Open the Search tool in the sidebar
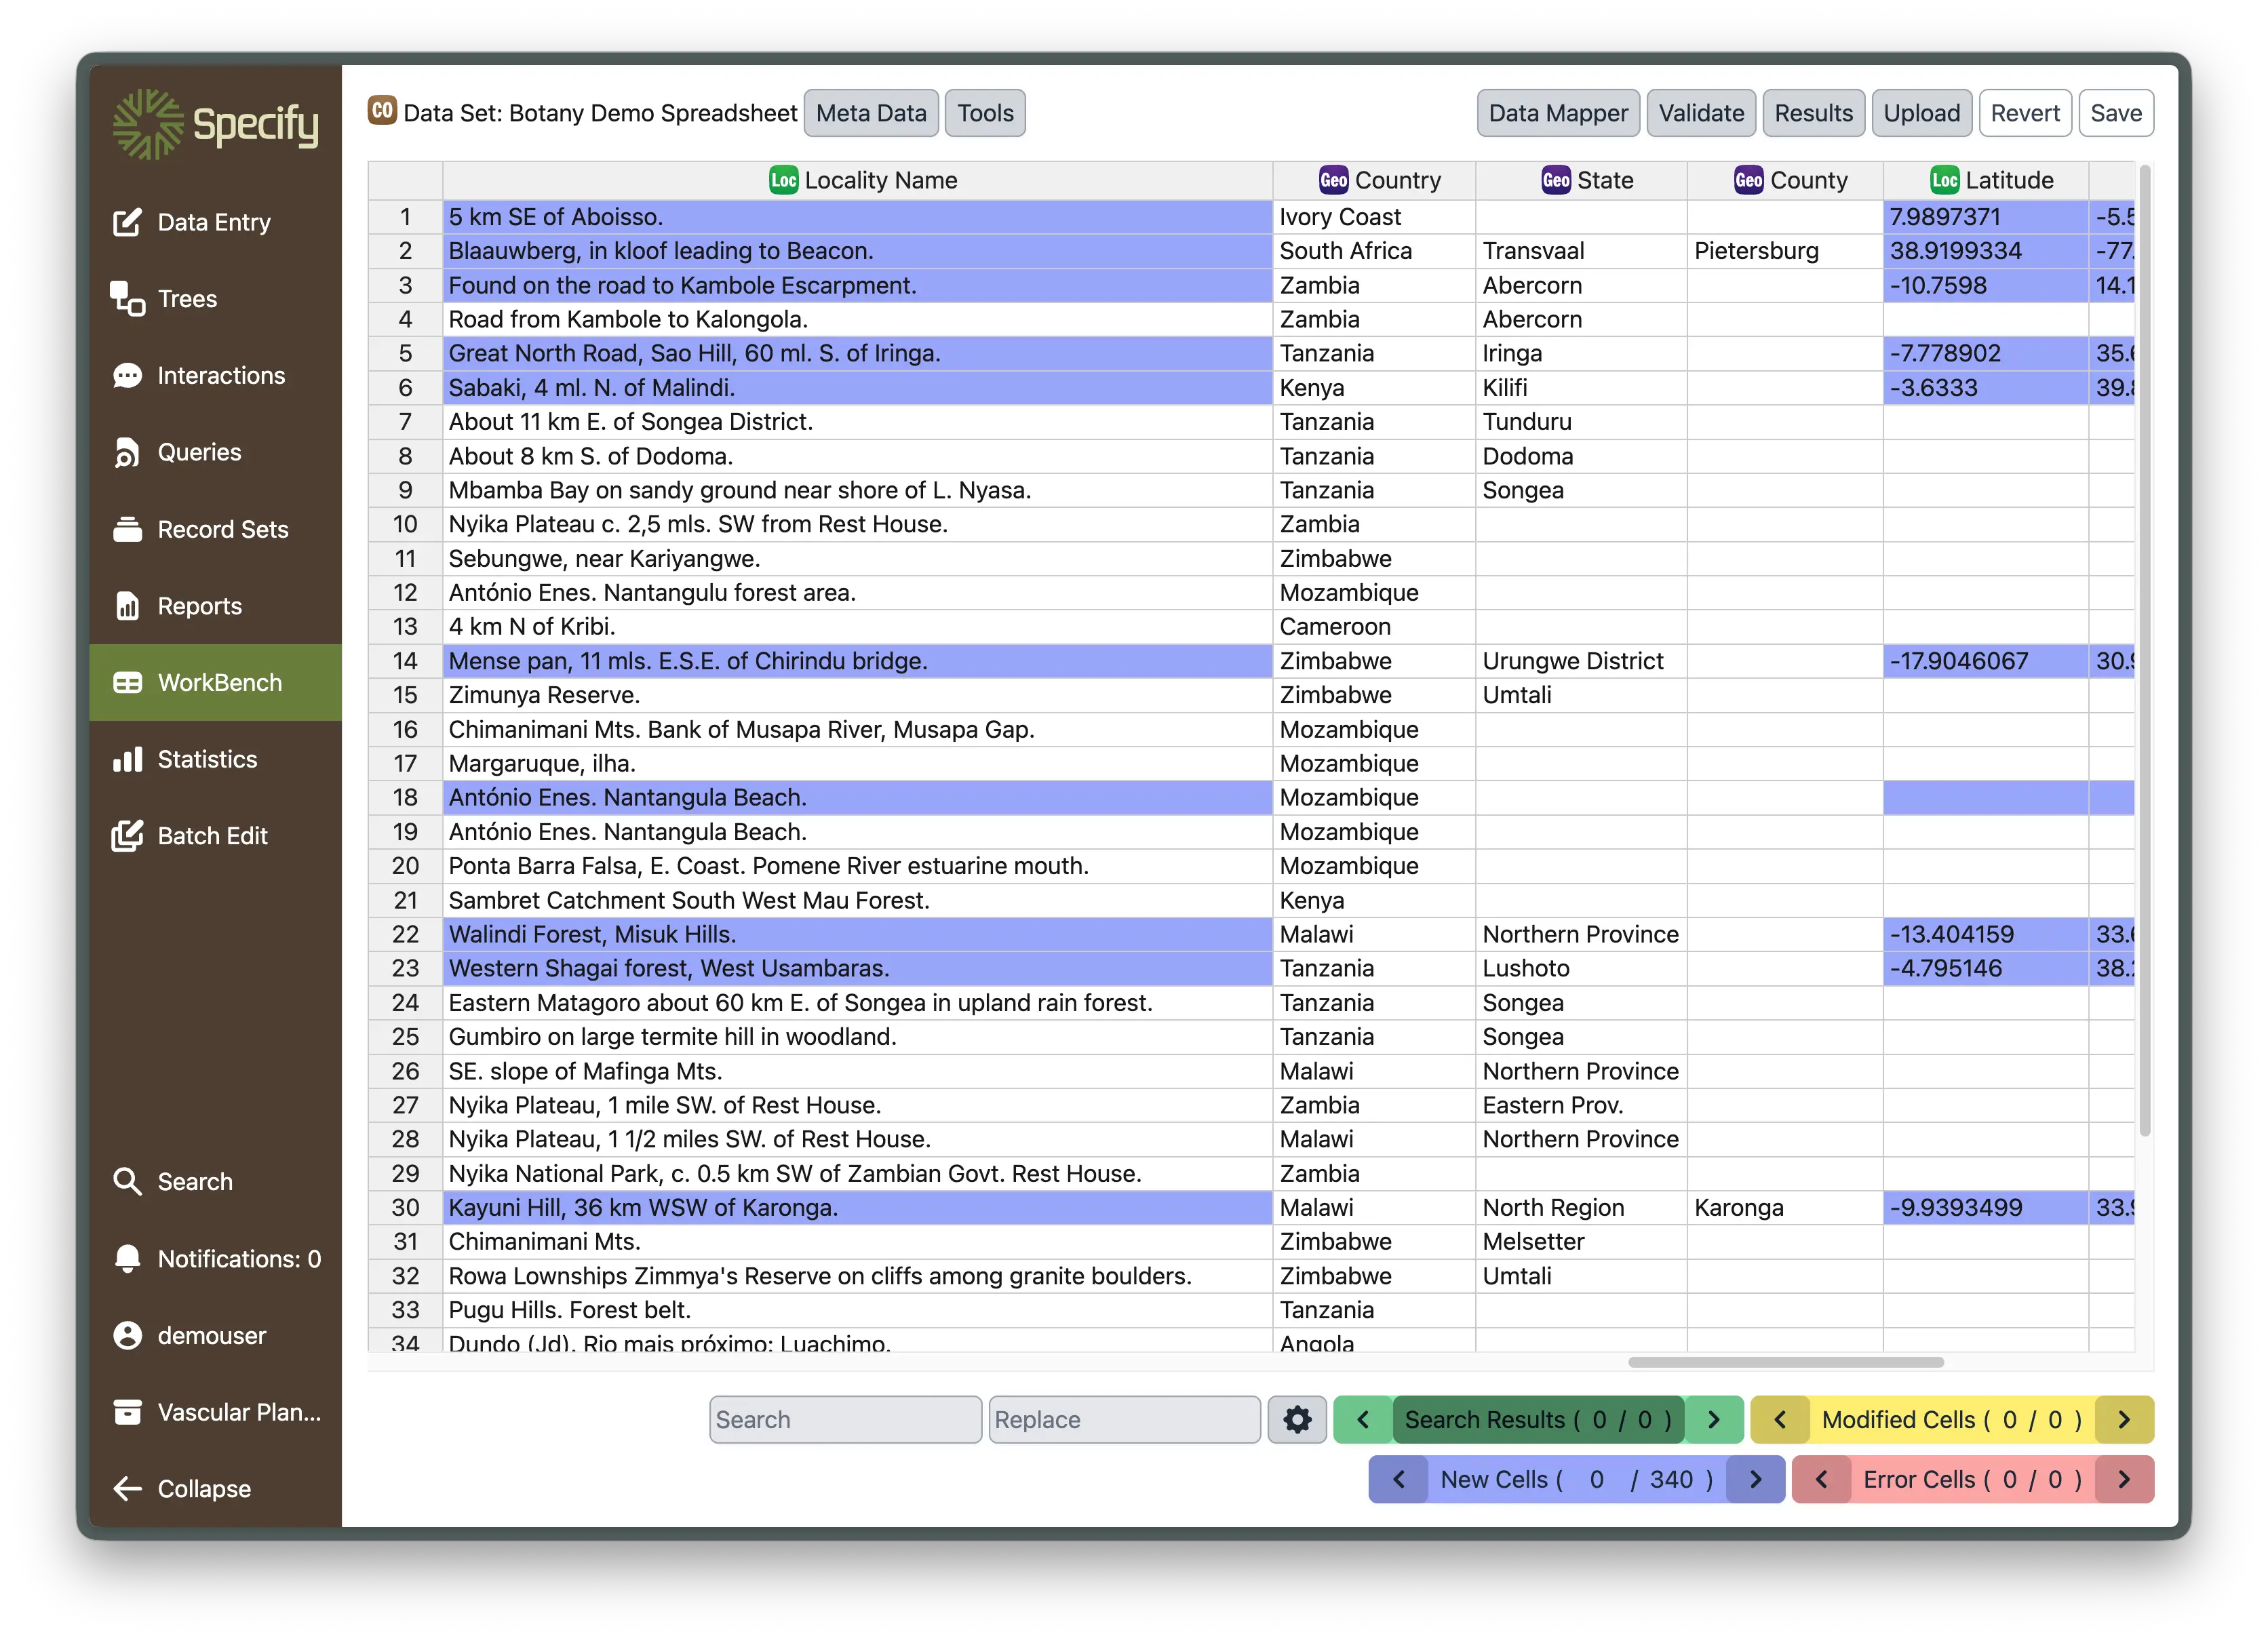This screenshot has height=1641, width=2268. pos(194,1181)
